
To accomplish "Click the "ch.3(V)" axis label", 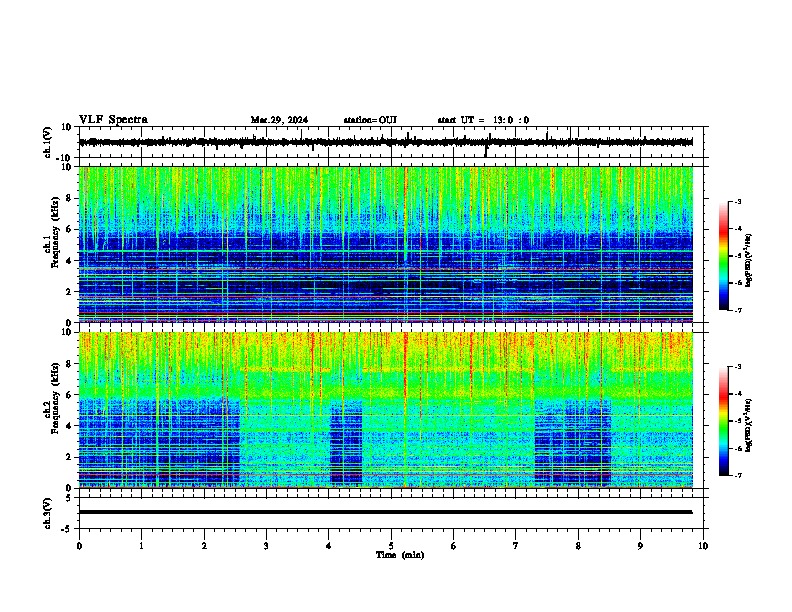I will [47, 513].
